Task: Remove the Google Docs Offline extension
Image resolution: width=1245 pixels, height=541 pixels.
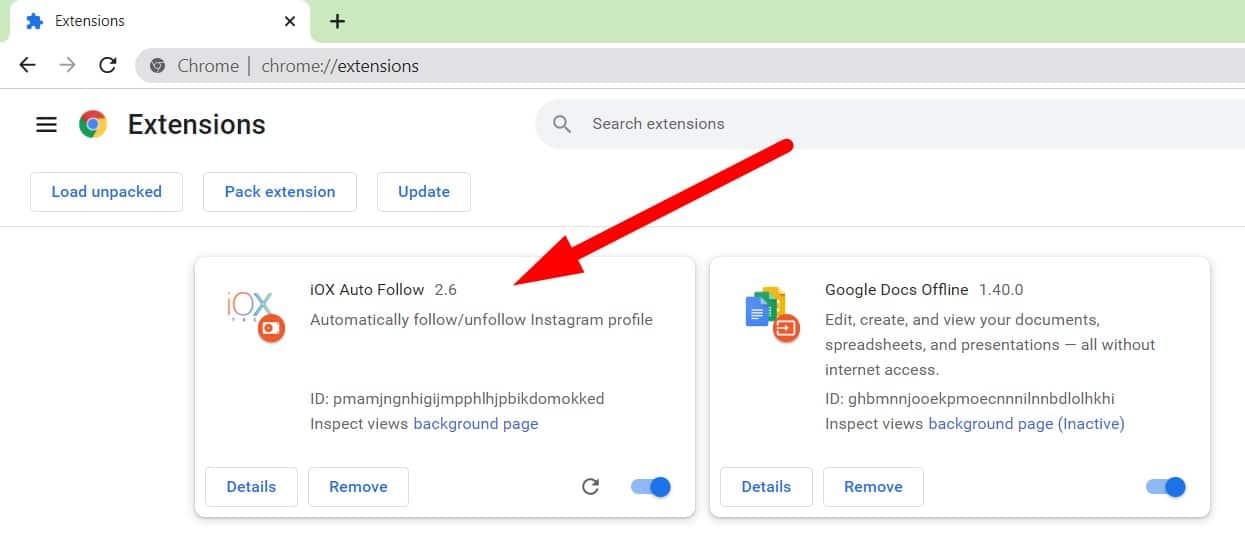Action: (x=872, y=487)
